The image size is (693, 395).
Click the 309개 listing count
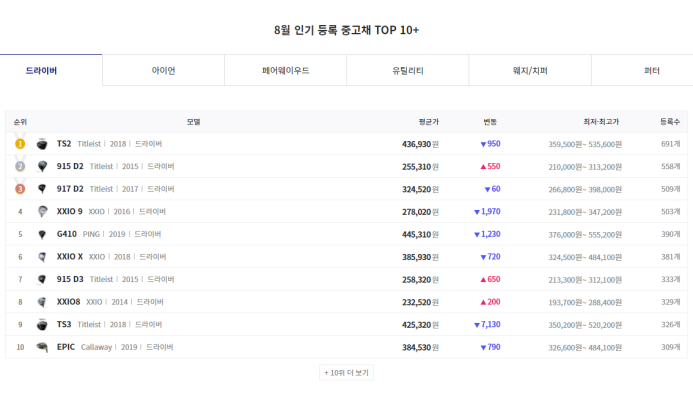670,347
